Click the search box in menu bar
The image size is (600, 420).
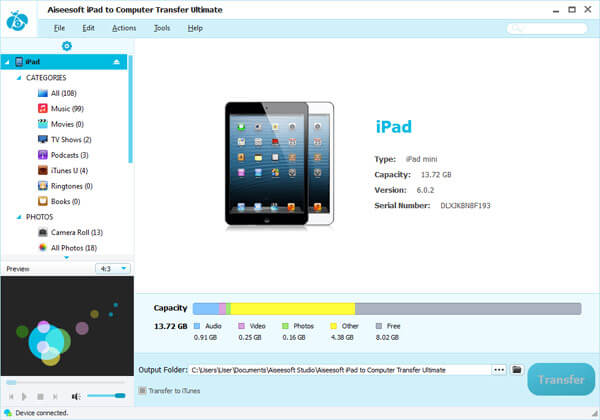pos(547,28)
